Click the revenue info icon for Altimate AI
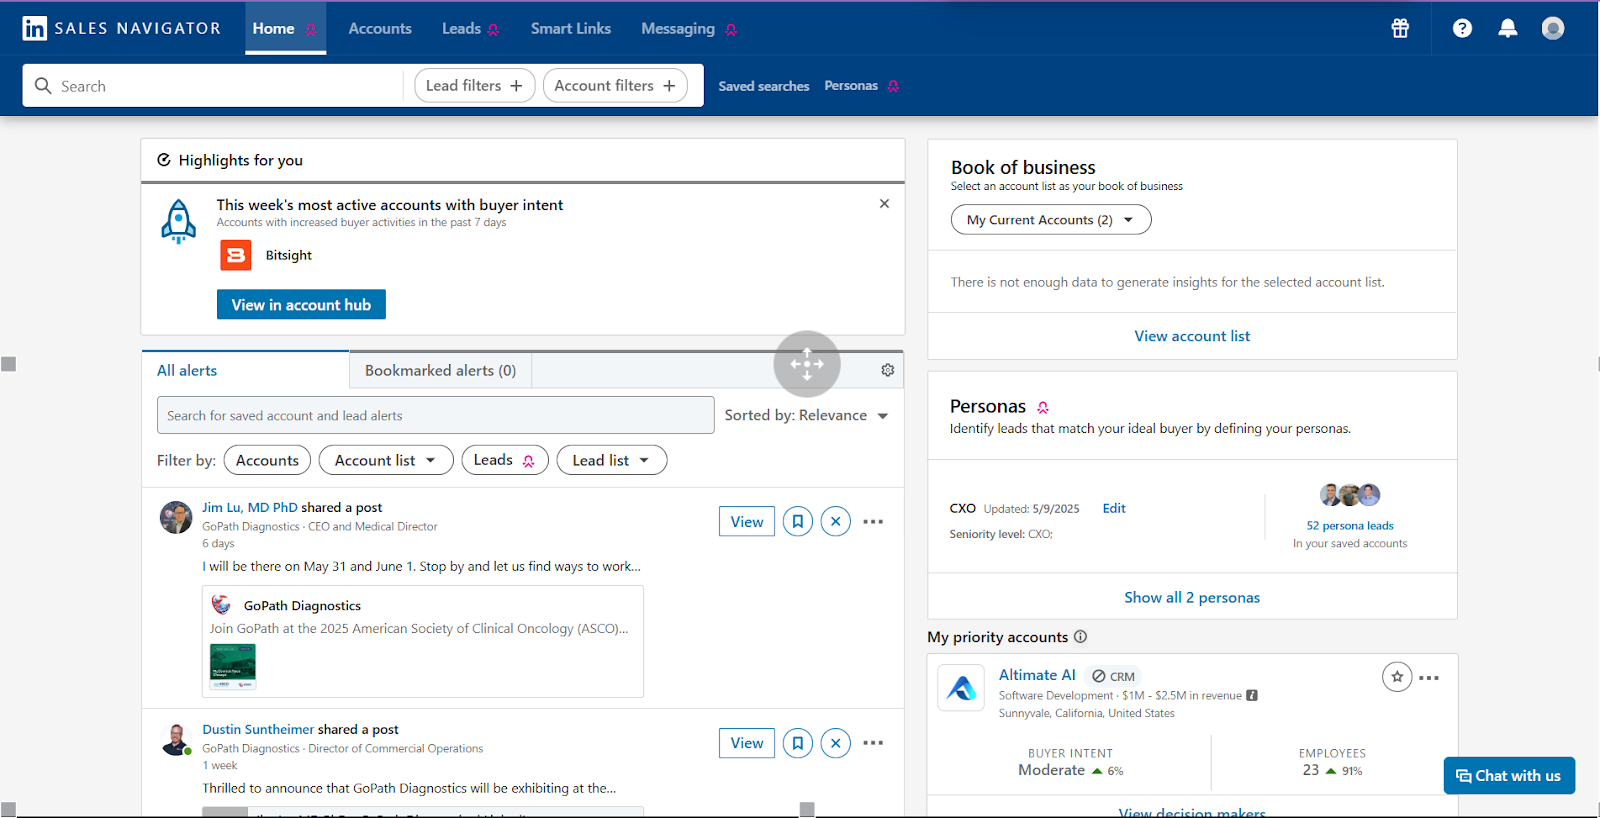This screenshot has width=1600, height=818. pyautogui.click(x=1252, y=695)
